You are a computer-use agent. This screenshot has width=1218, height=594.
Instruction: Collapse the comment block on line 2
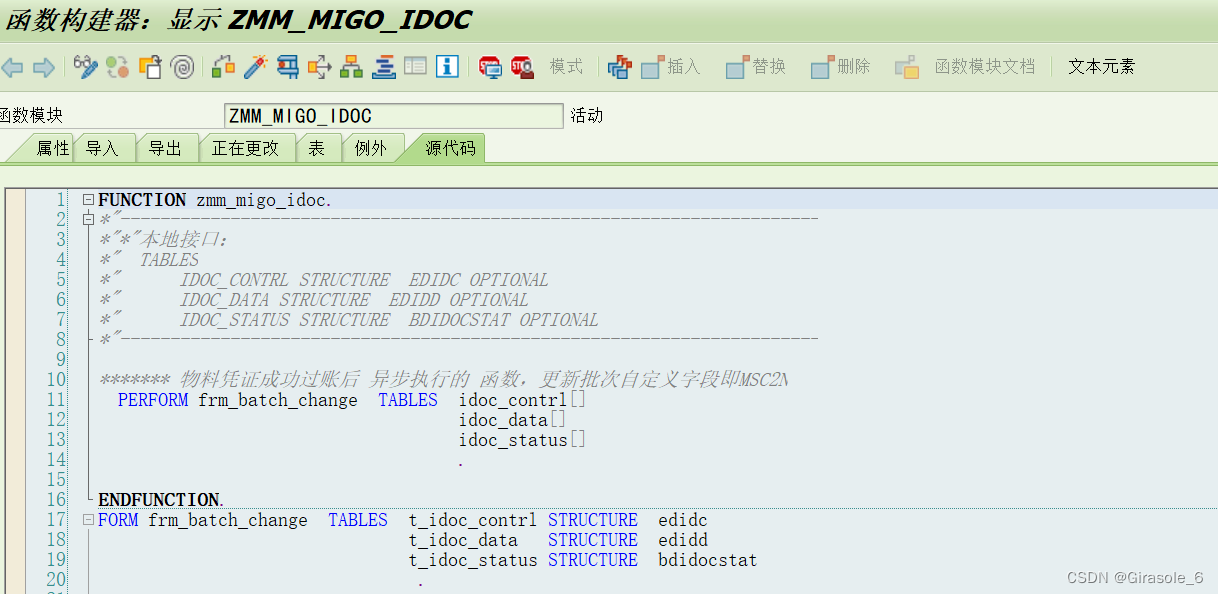coord(88,218)
